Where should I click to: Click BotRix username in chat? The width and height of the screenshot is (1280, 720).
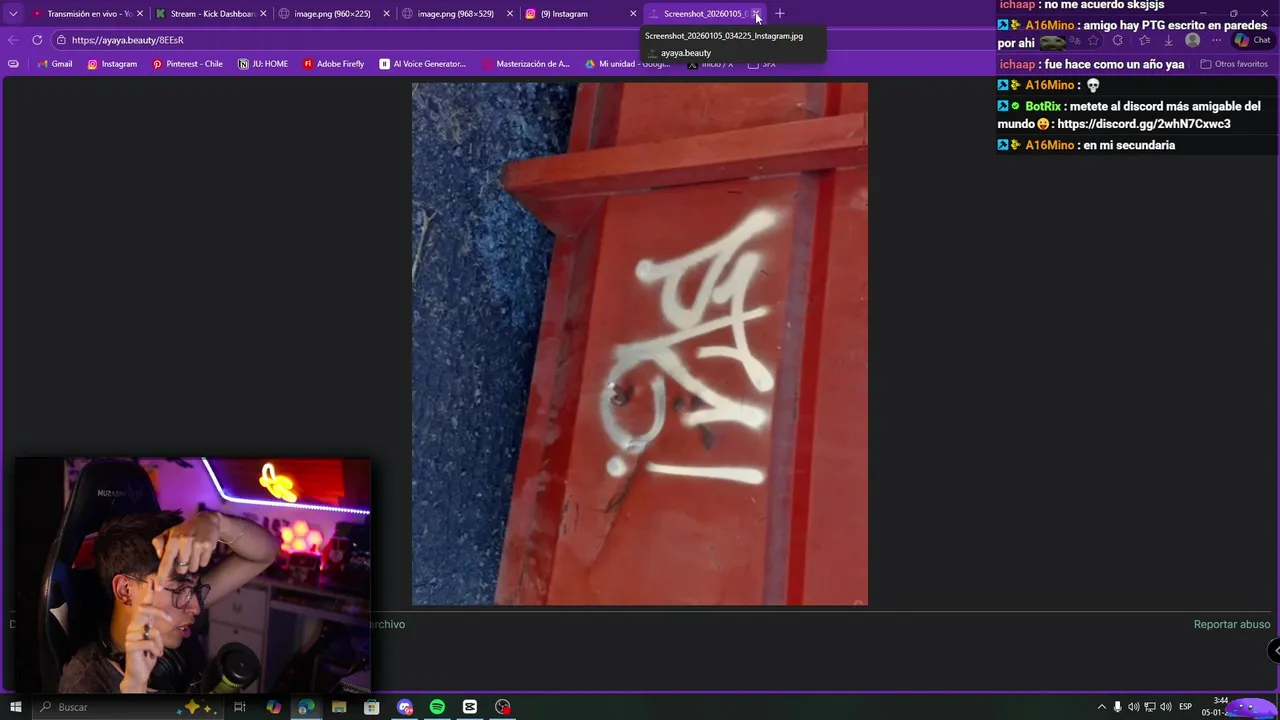pos(1043,106)
